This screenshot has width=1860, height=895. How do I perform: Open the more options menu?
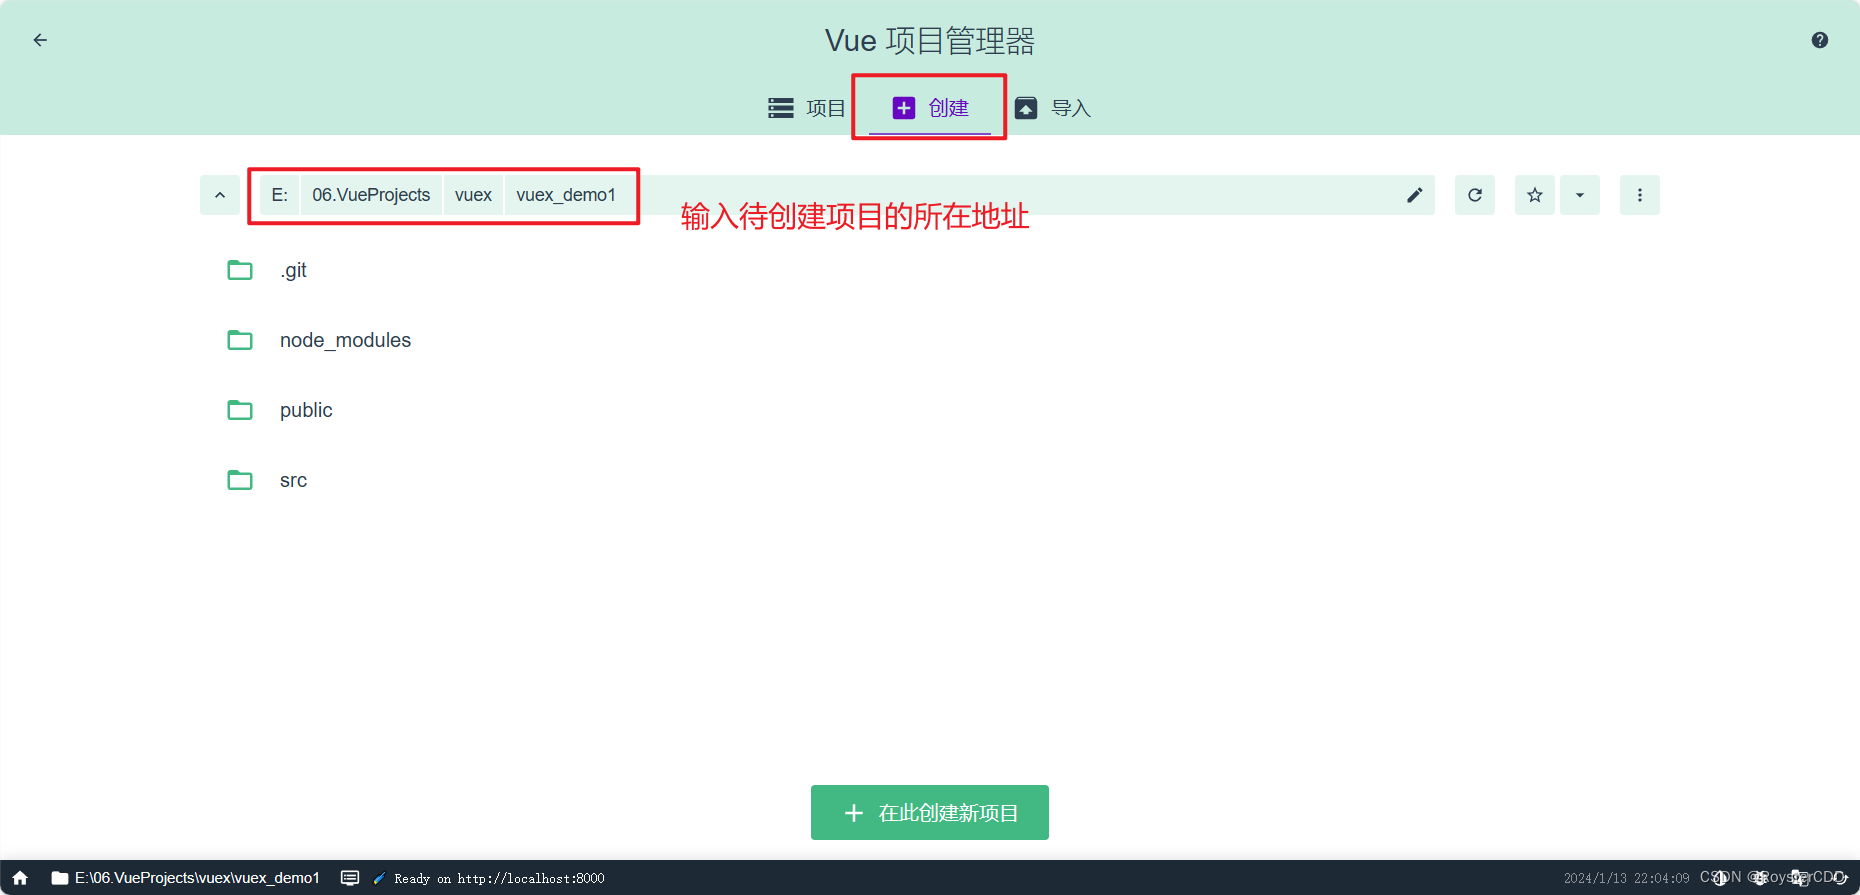1640,195
